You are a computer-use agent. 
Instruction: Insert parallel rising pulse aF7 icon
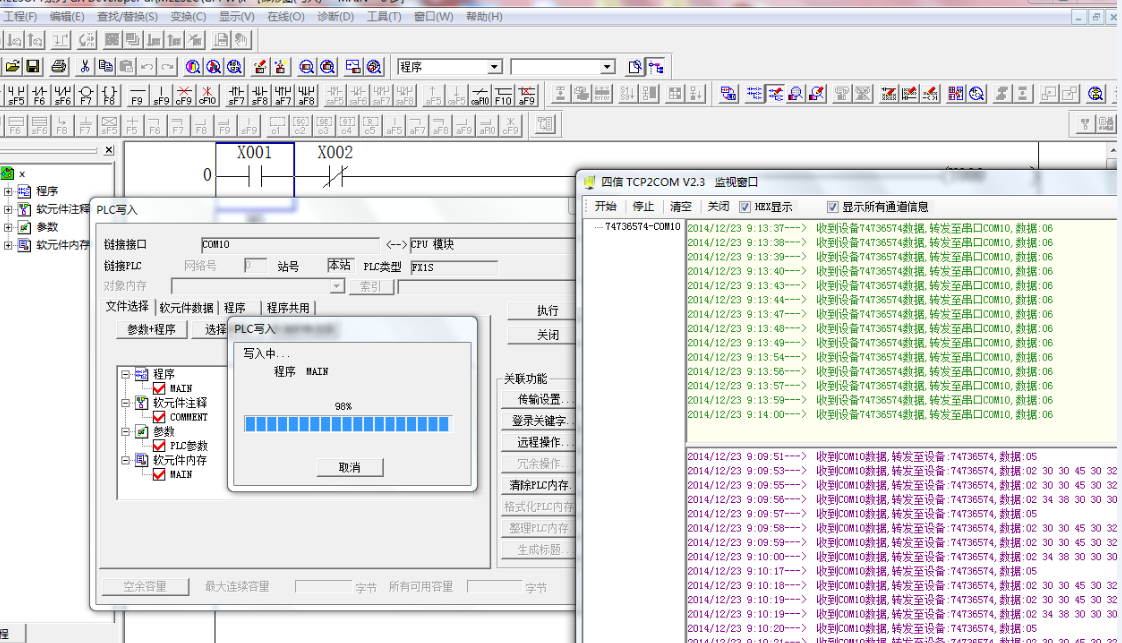coord(283,94)
